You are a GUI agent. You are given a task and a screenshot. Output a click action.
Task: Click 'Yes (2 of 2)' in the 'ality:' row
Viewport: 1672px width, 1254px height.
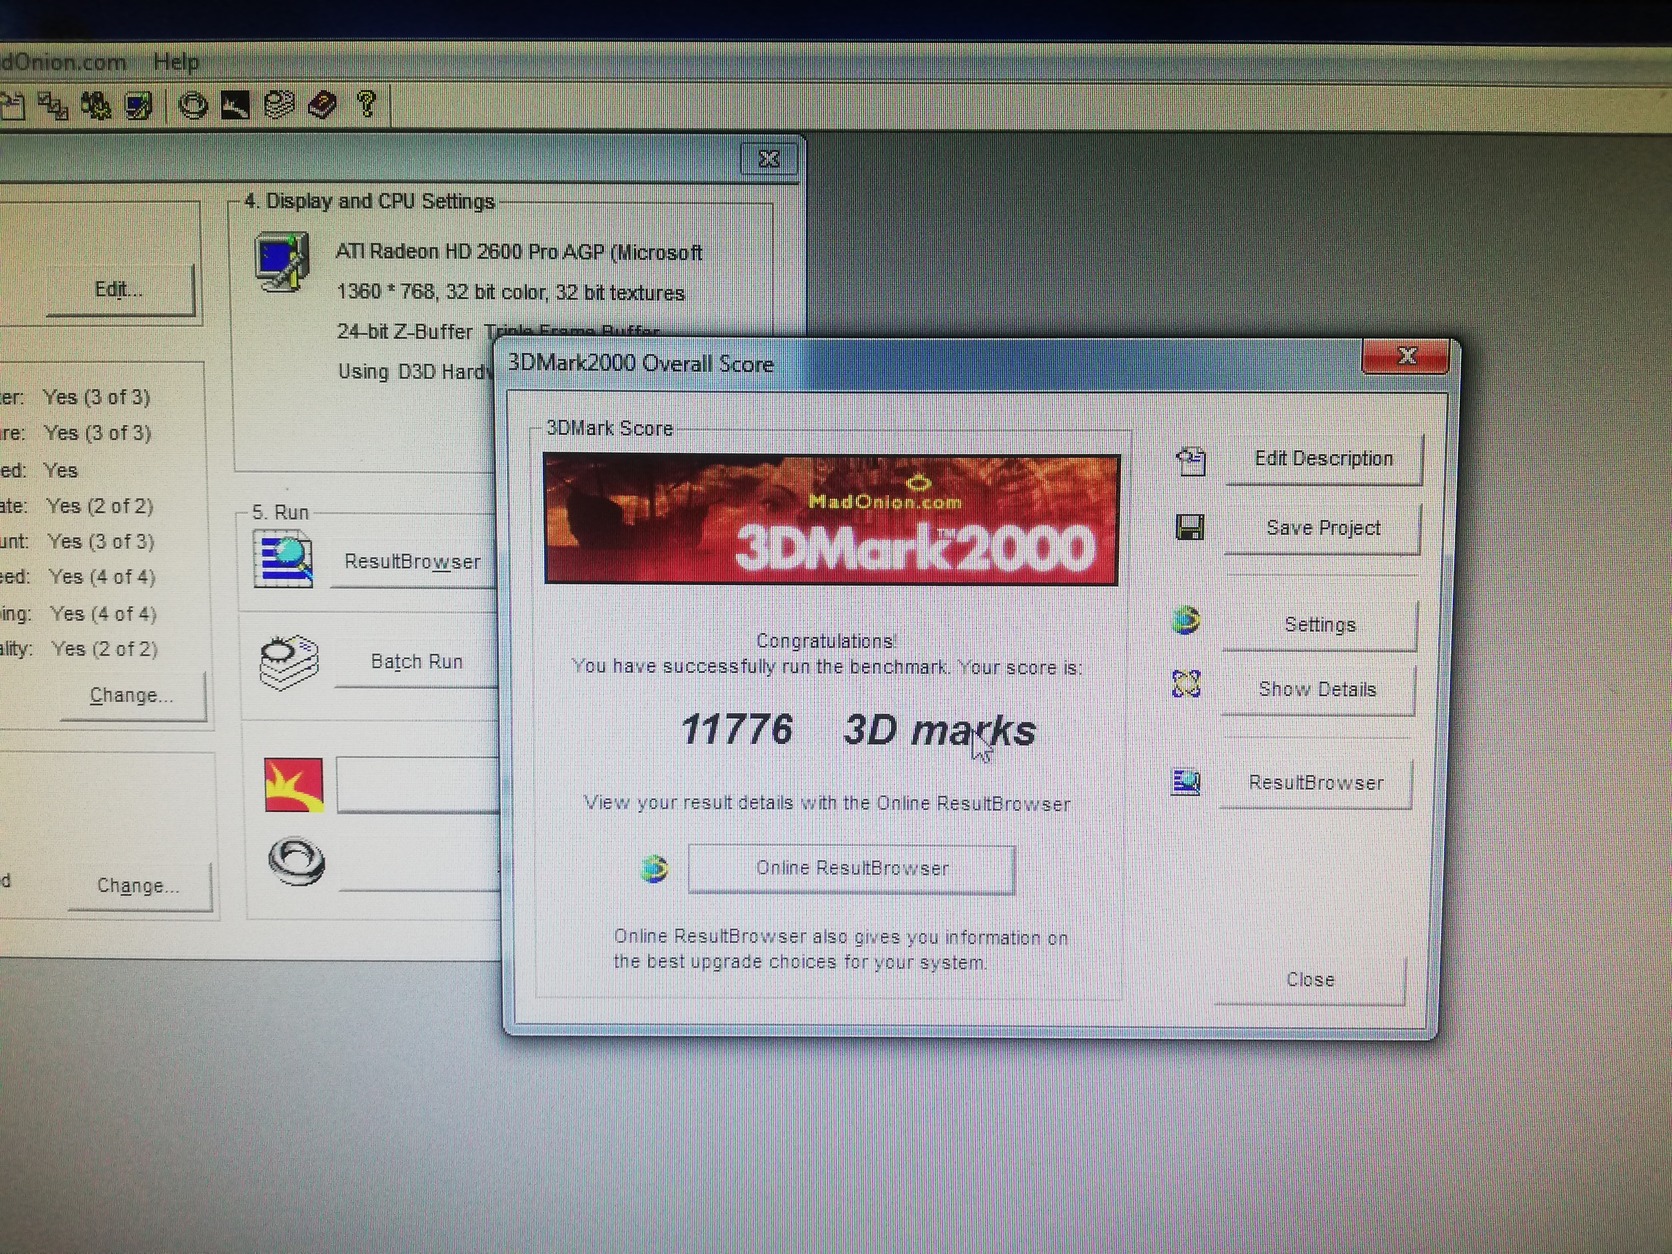(104, 649)
